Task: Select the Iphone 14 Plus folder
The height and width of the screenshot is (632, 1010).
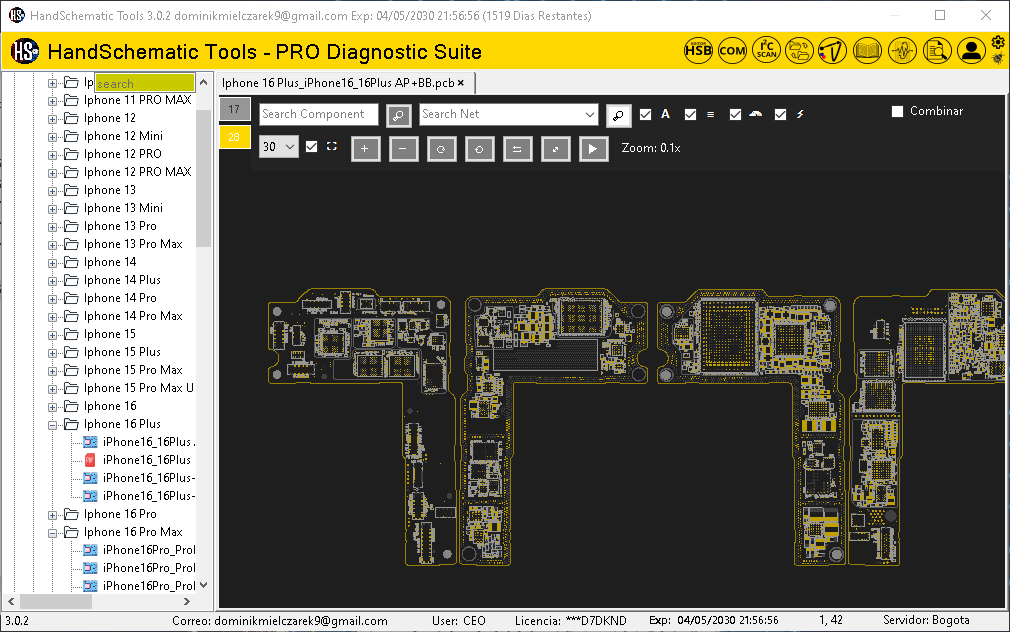Action: pyautogui.click(x=122, y=280)
